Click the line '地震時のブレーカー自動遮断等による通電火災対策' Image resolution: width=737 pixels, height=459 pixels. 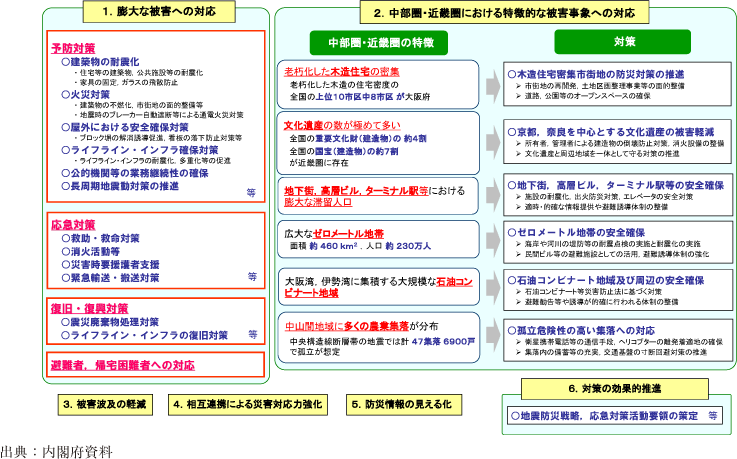coord(158,115)
